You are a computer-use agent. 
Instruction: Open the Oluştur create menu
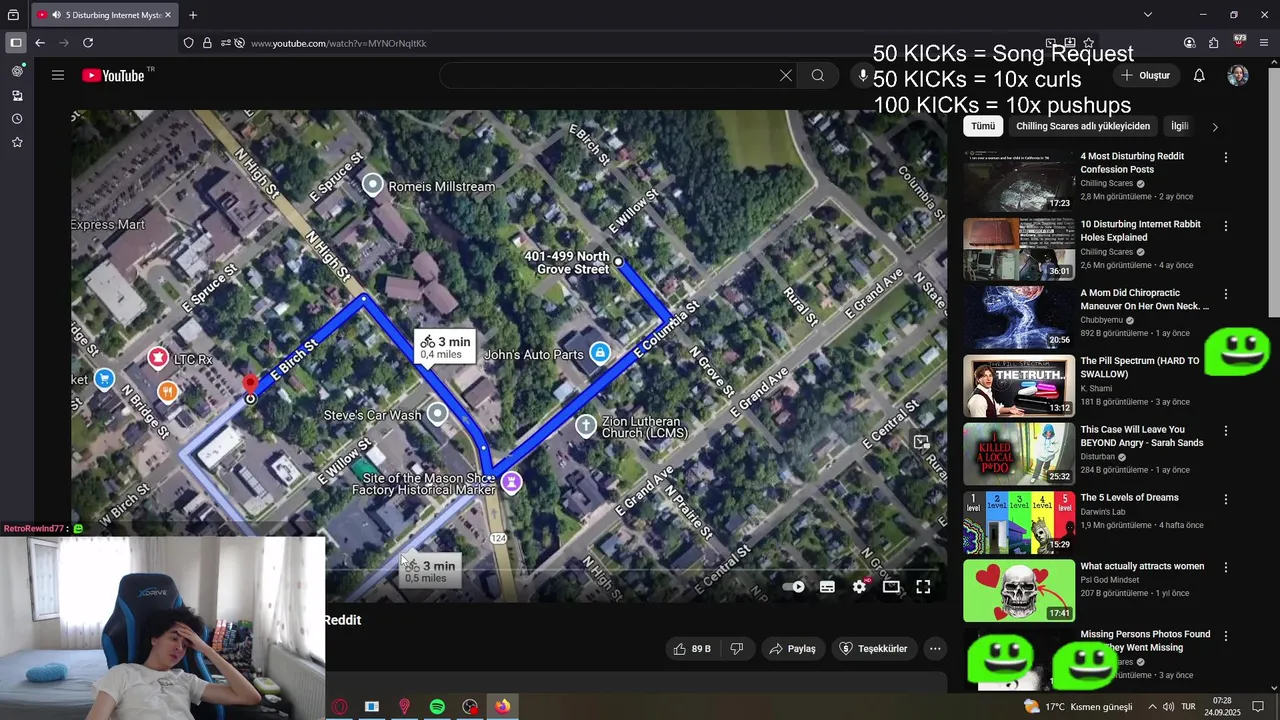click(1145, 76)
